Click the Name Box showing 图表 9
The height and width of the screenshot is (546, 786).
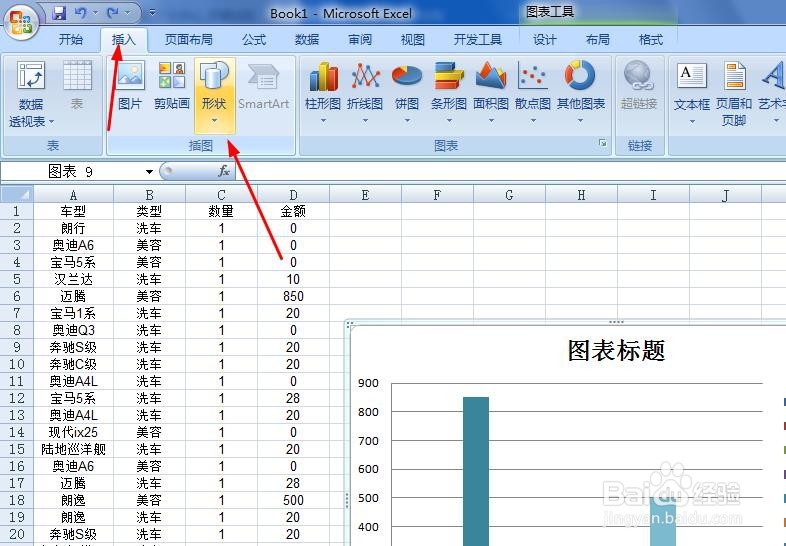(x=72, y=172)
